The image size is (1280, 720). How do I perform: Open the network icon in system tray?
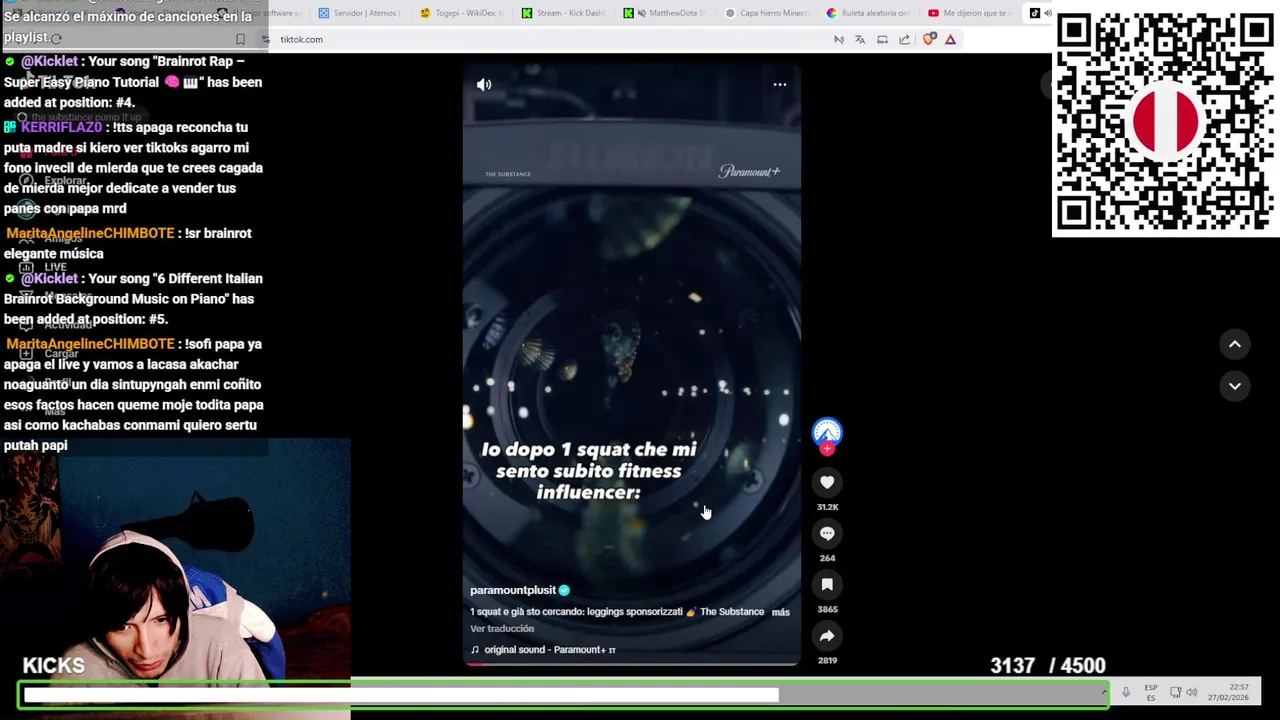(1175, 692)
